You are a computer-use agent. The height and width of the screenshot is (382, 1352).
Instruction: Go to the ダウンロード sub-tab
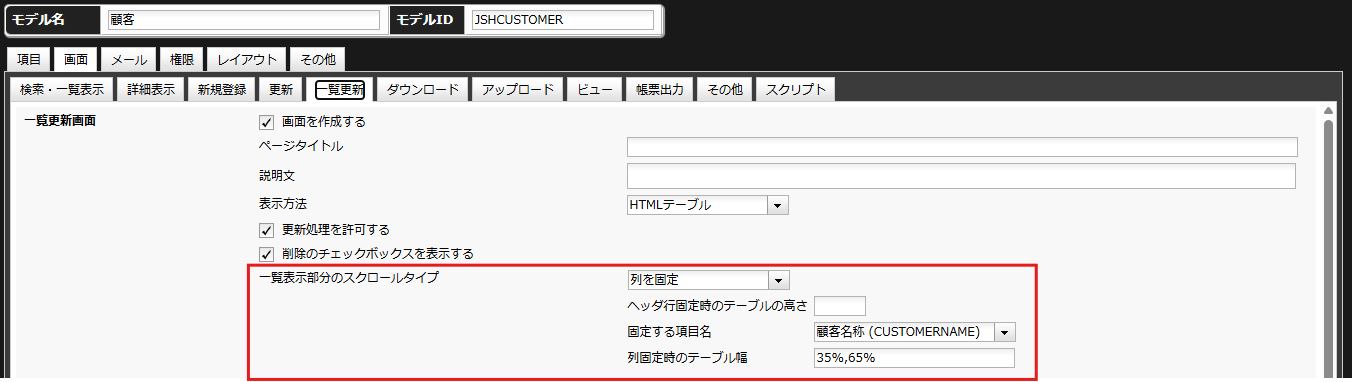(x=422, y=89)
